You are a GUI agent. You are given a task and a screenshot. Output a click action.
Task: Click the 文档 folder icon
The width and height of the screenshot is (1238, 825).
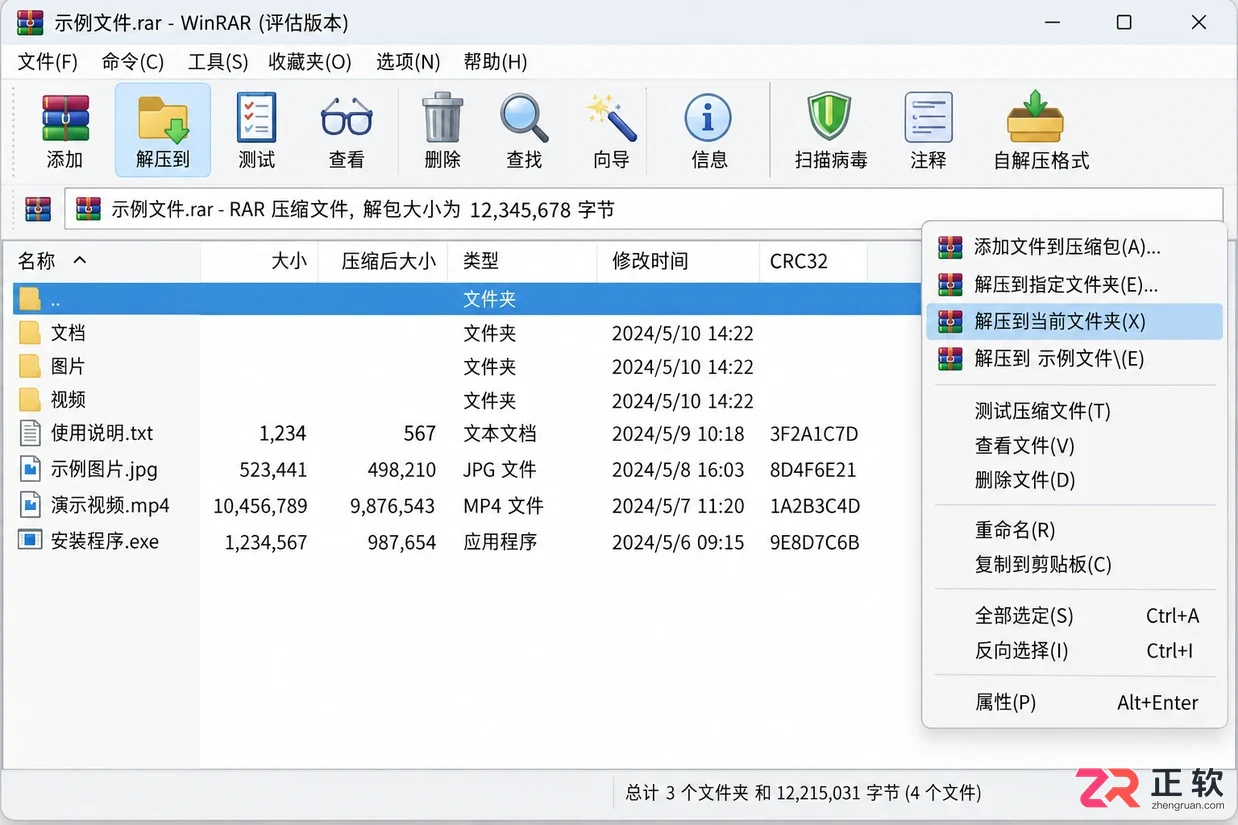[x=30, y=332]
